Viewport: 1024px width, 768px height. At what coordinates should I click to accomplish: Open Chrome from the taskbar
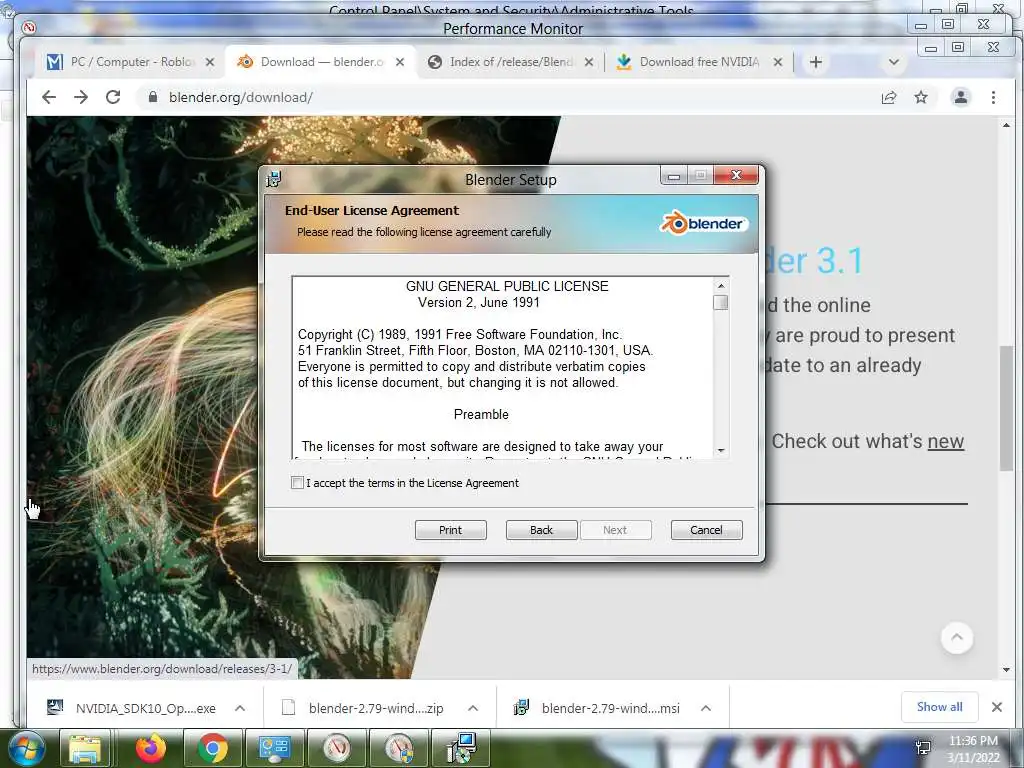(212, 748)
